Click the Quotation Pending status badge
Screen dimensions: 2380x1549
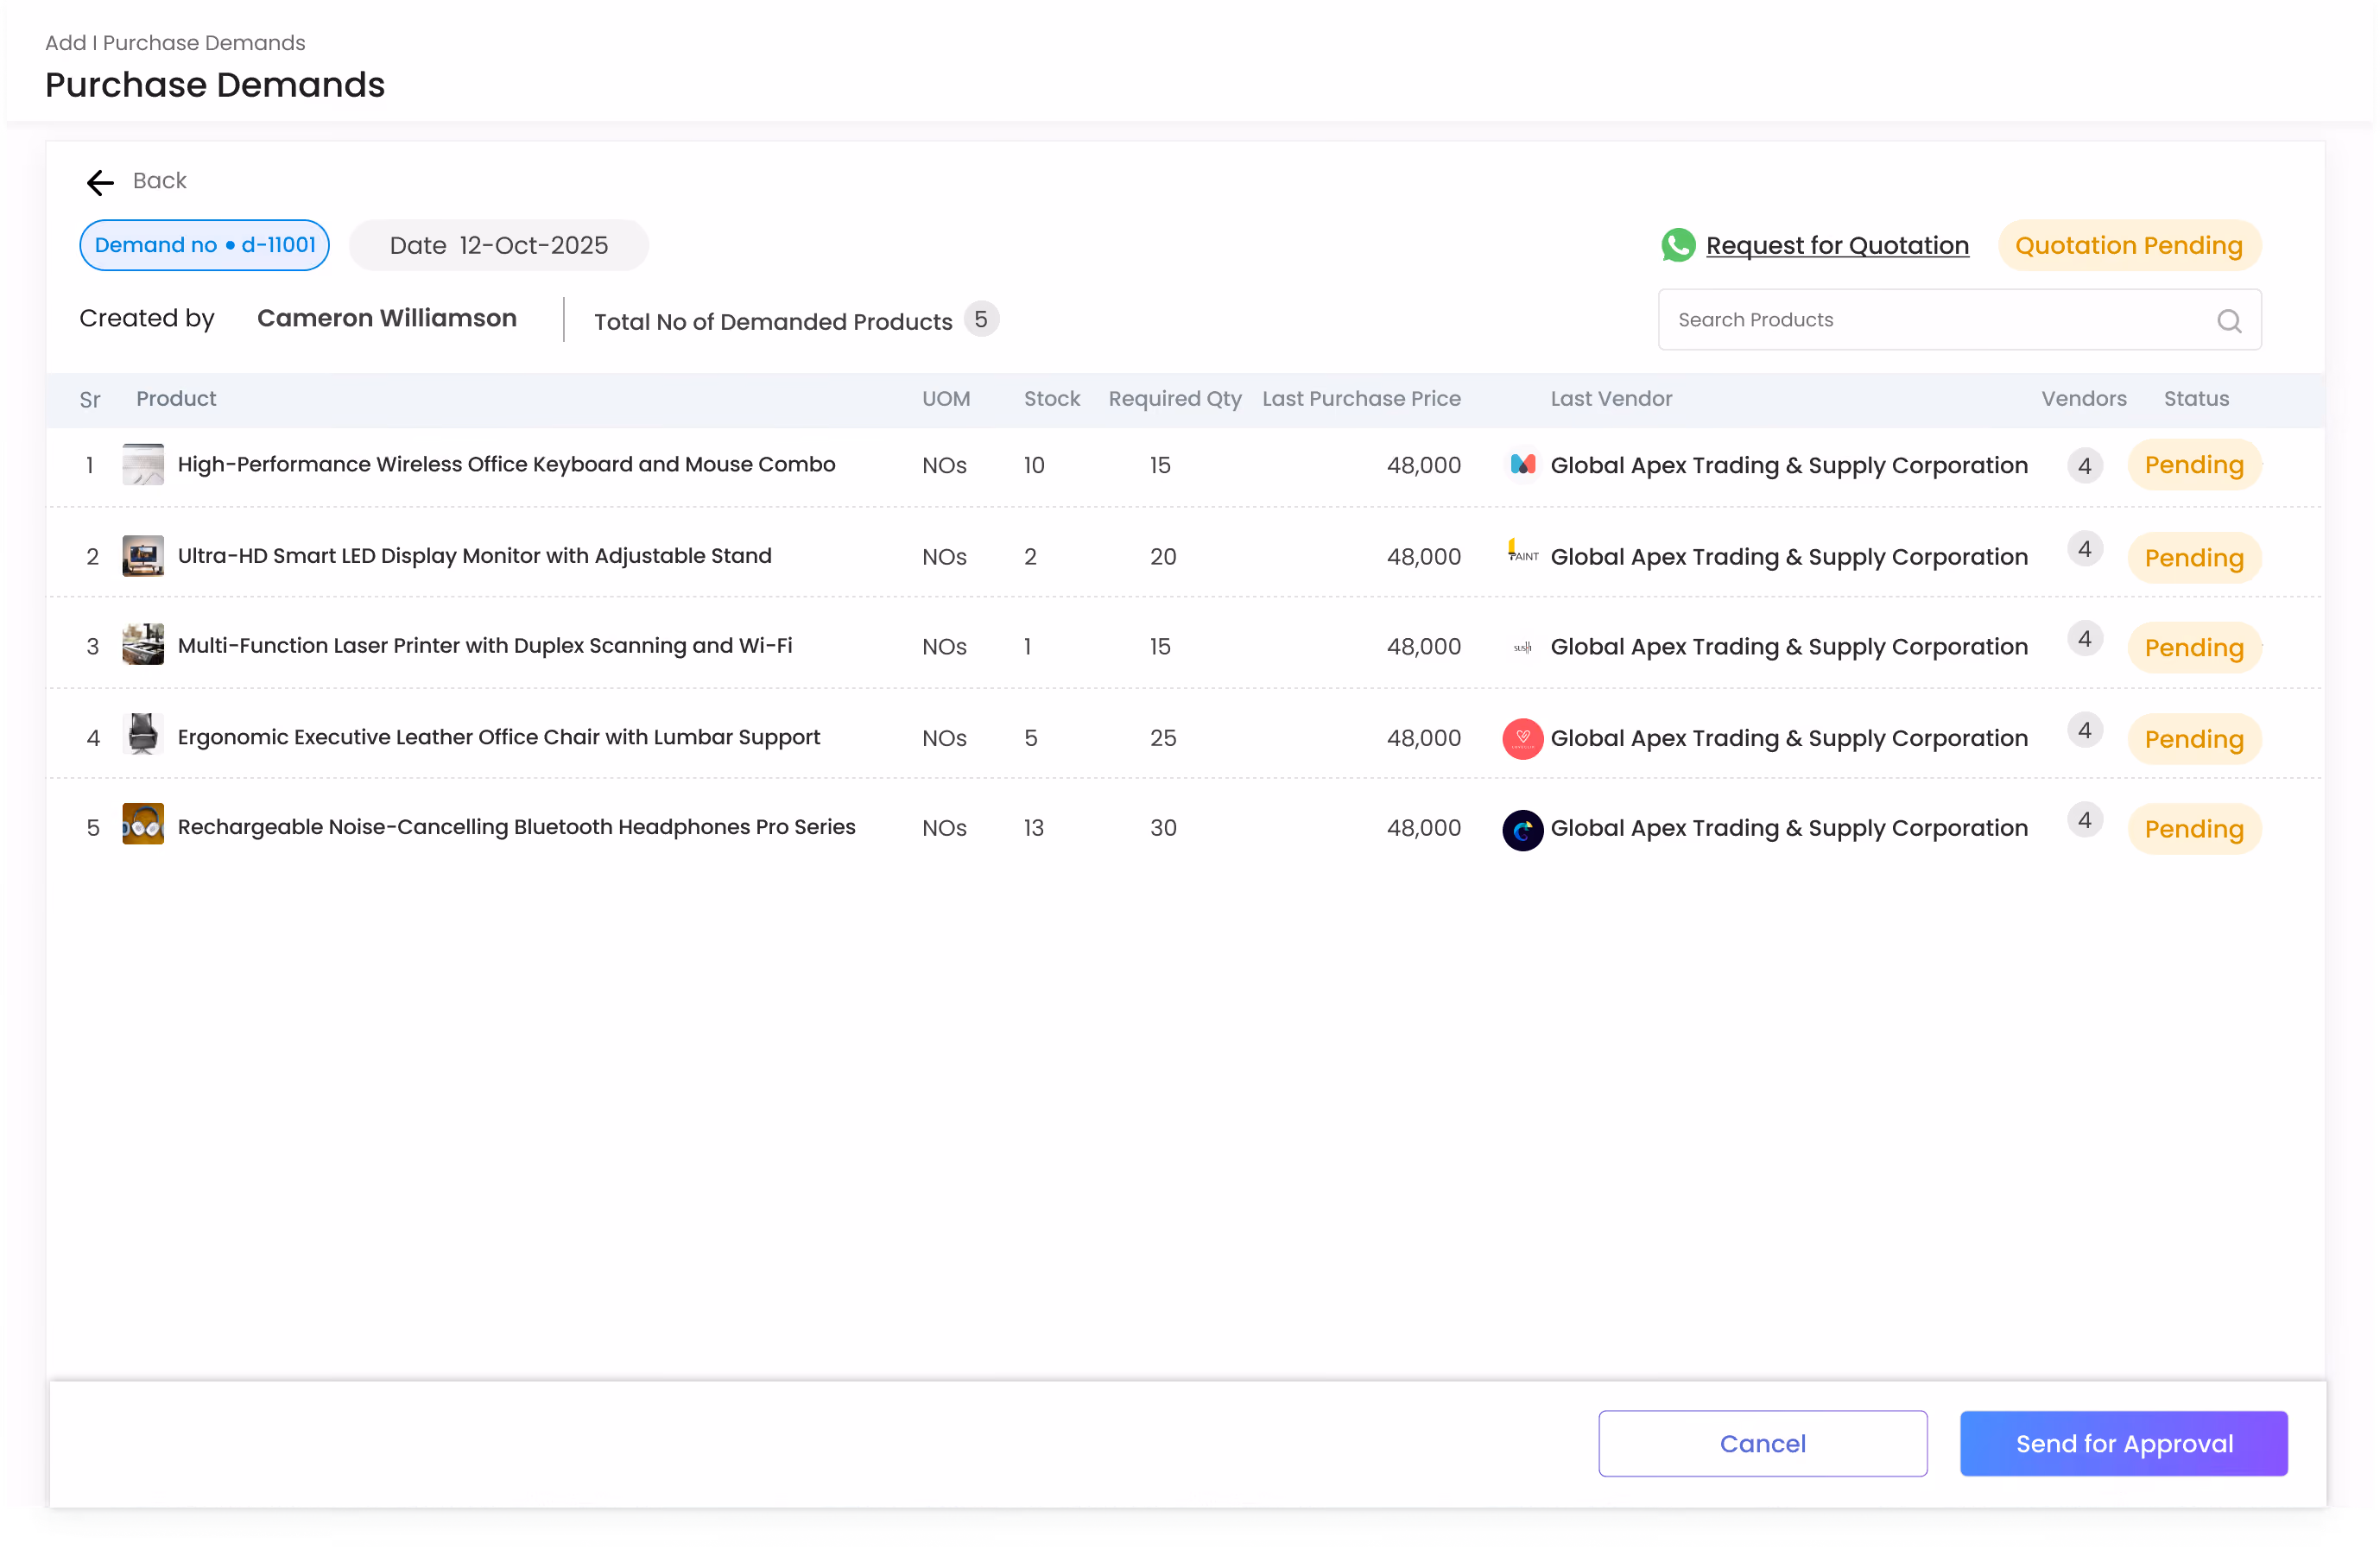click(x=2128, y=246)
